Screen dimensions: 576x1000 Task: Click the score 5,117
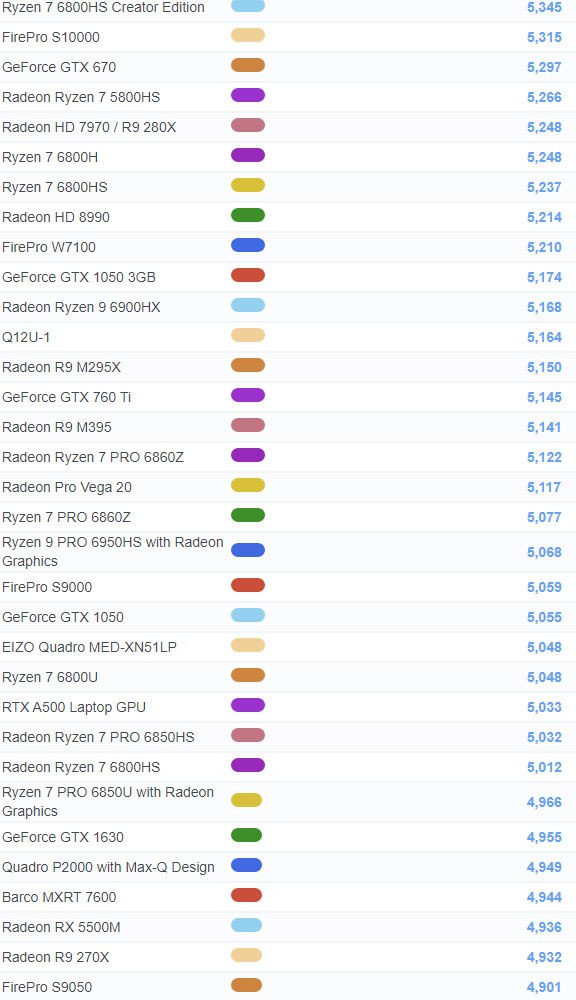(544, 487)
